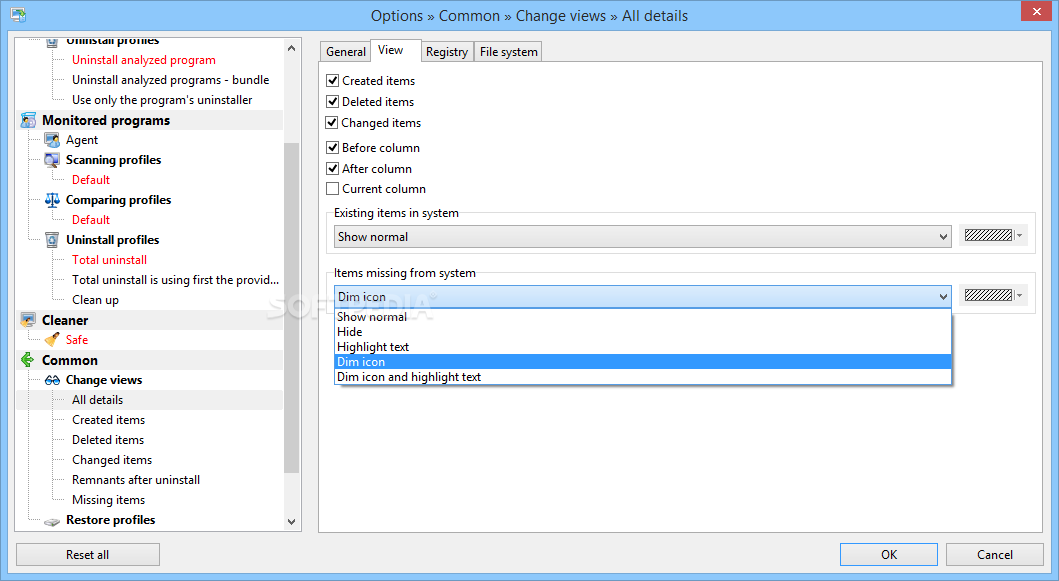Image resolution: width=1059 pixels, height=581 pixels.
Task: Toggle the After column checkbox
Action: coord(332,168)
